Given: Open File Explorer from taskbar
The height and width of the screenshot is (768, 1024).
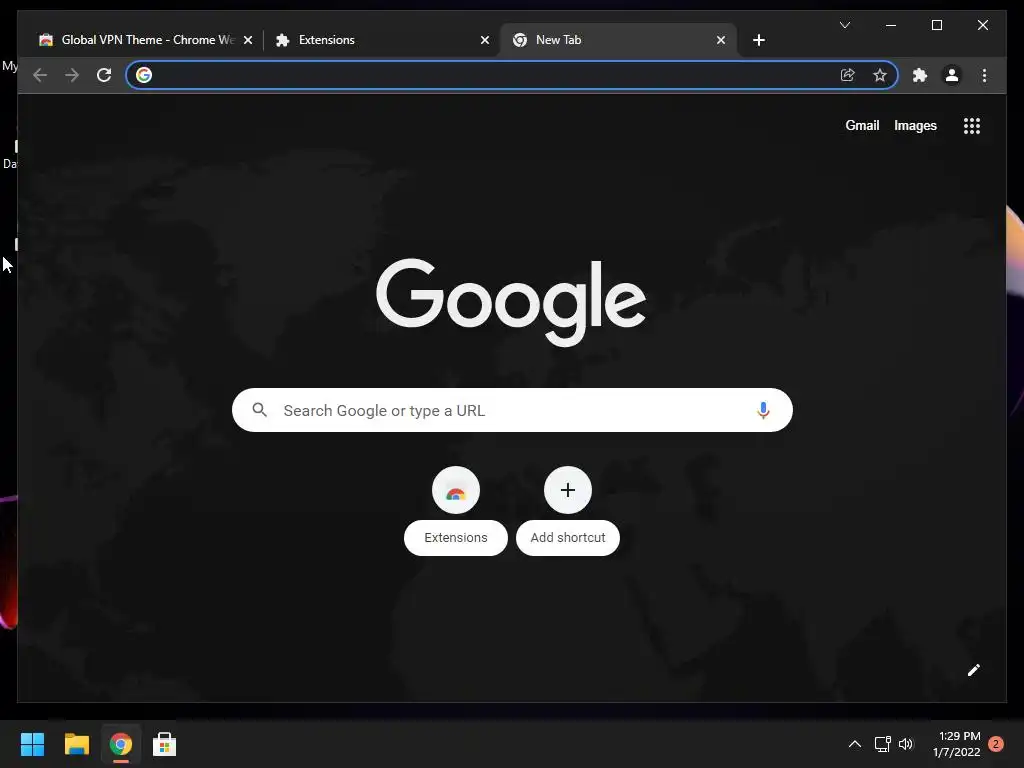Looking at the screenshot, I should coord(76,744).
